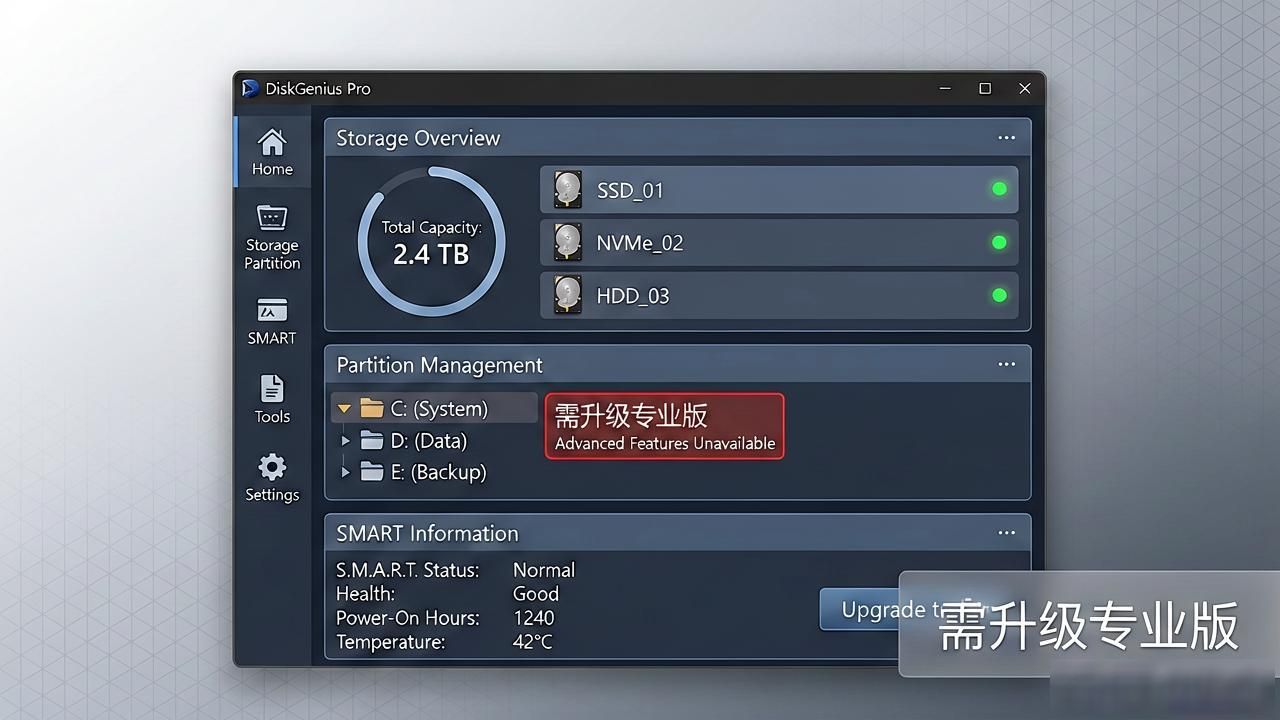Minimize the DiskGenius Pro window
This screenshot has width=1280, height=720.
coord(945,88)
